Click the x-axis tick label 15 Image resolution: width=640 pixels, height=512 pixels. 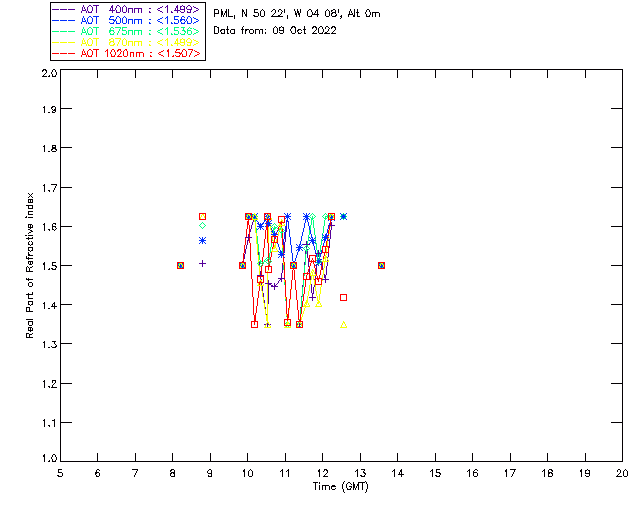435,473
